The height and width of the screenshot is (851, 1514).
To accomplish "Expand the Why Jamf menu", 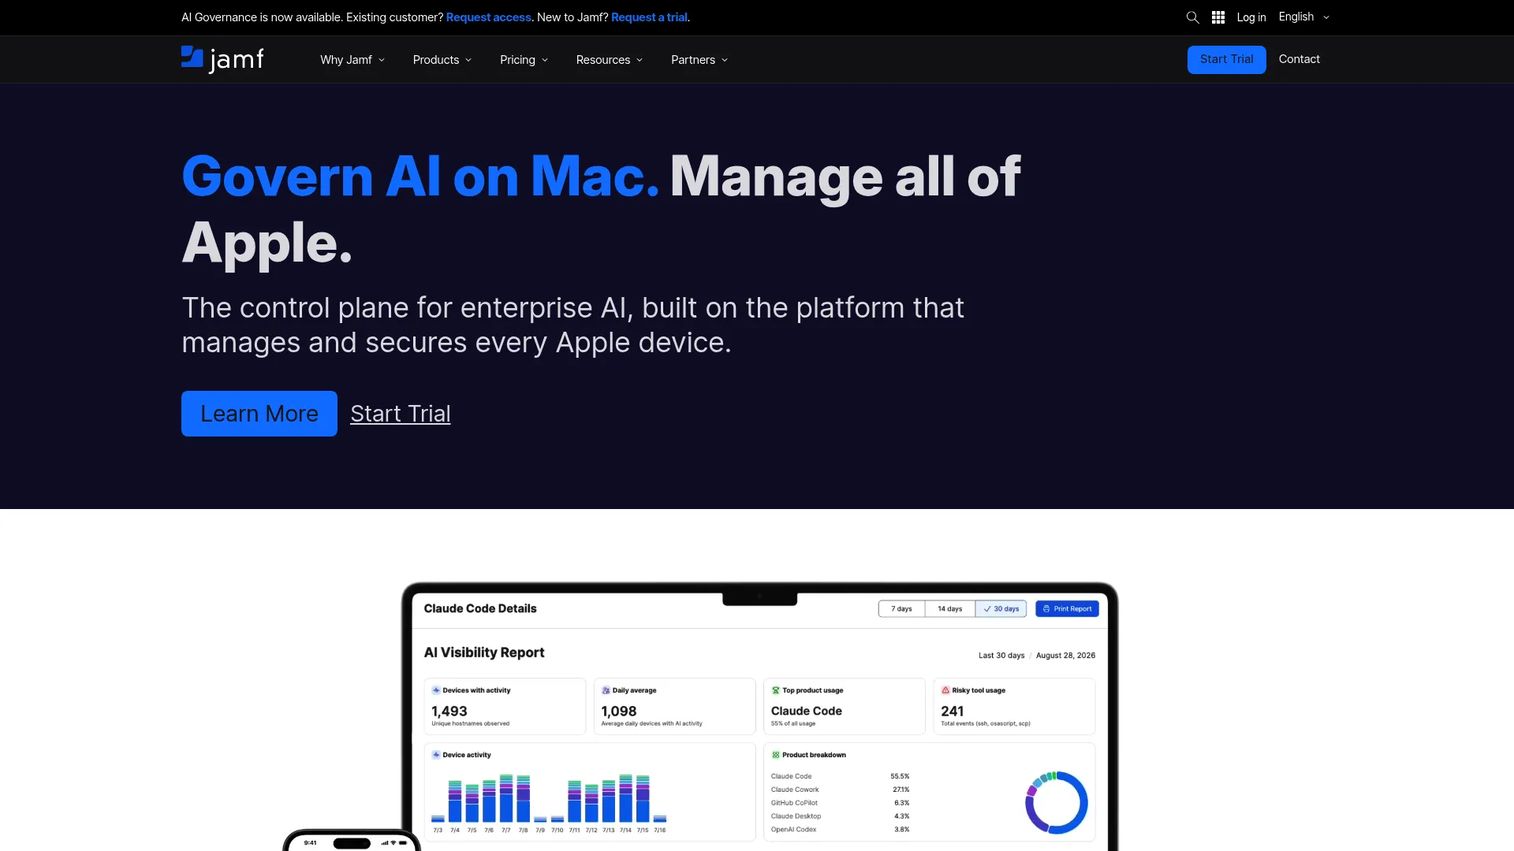I will click(x=352, y=60).
